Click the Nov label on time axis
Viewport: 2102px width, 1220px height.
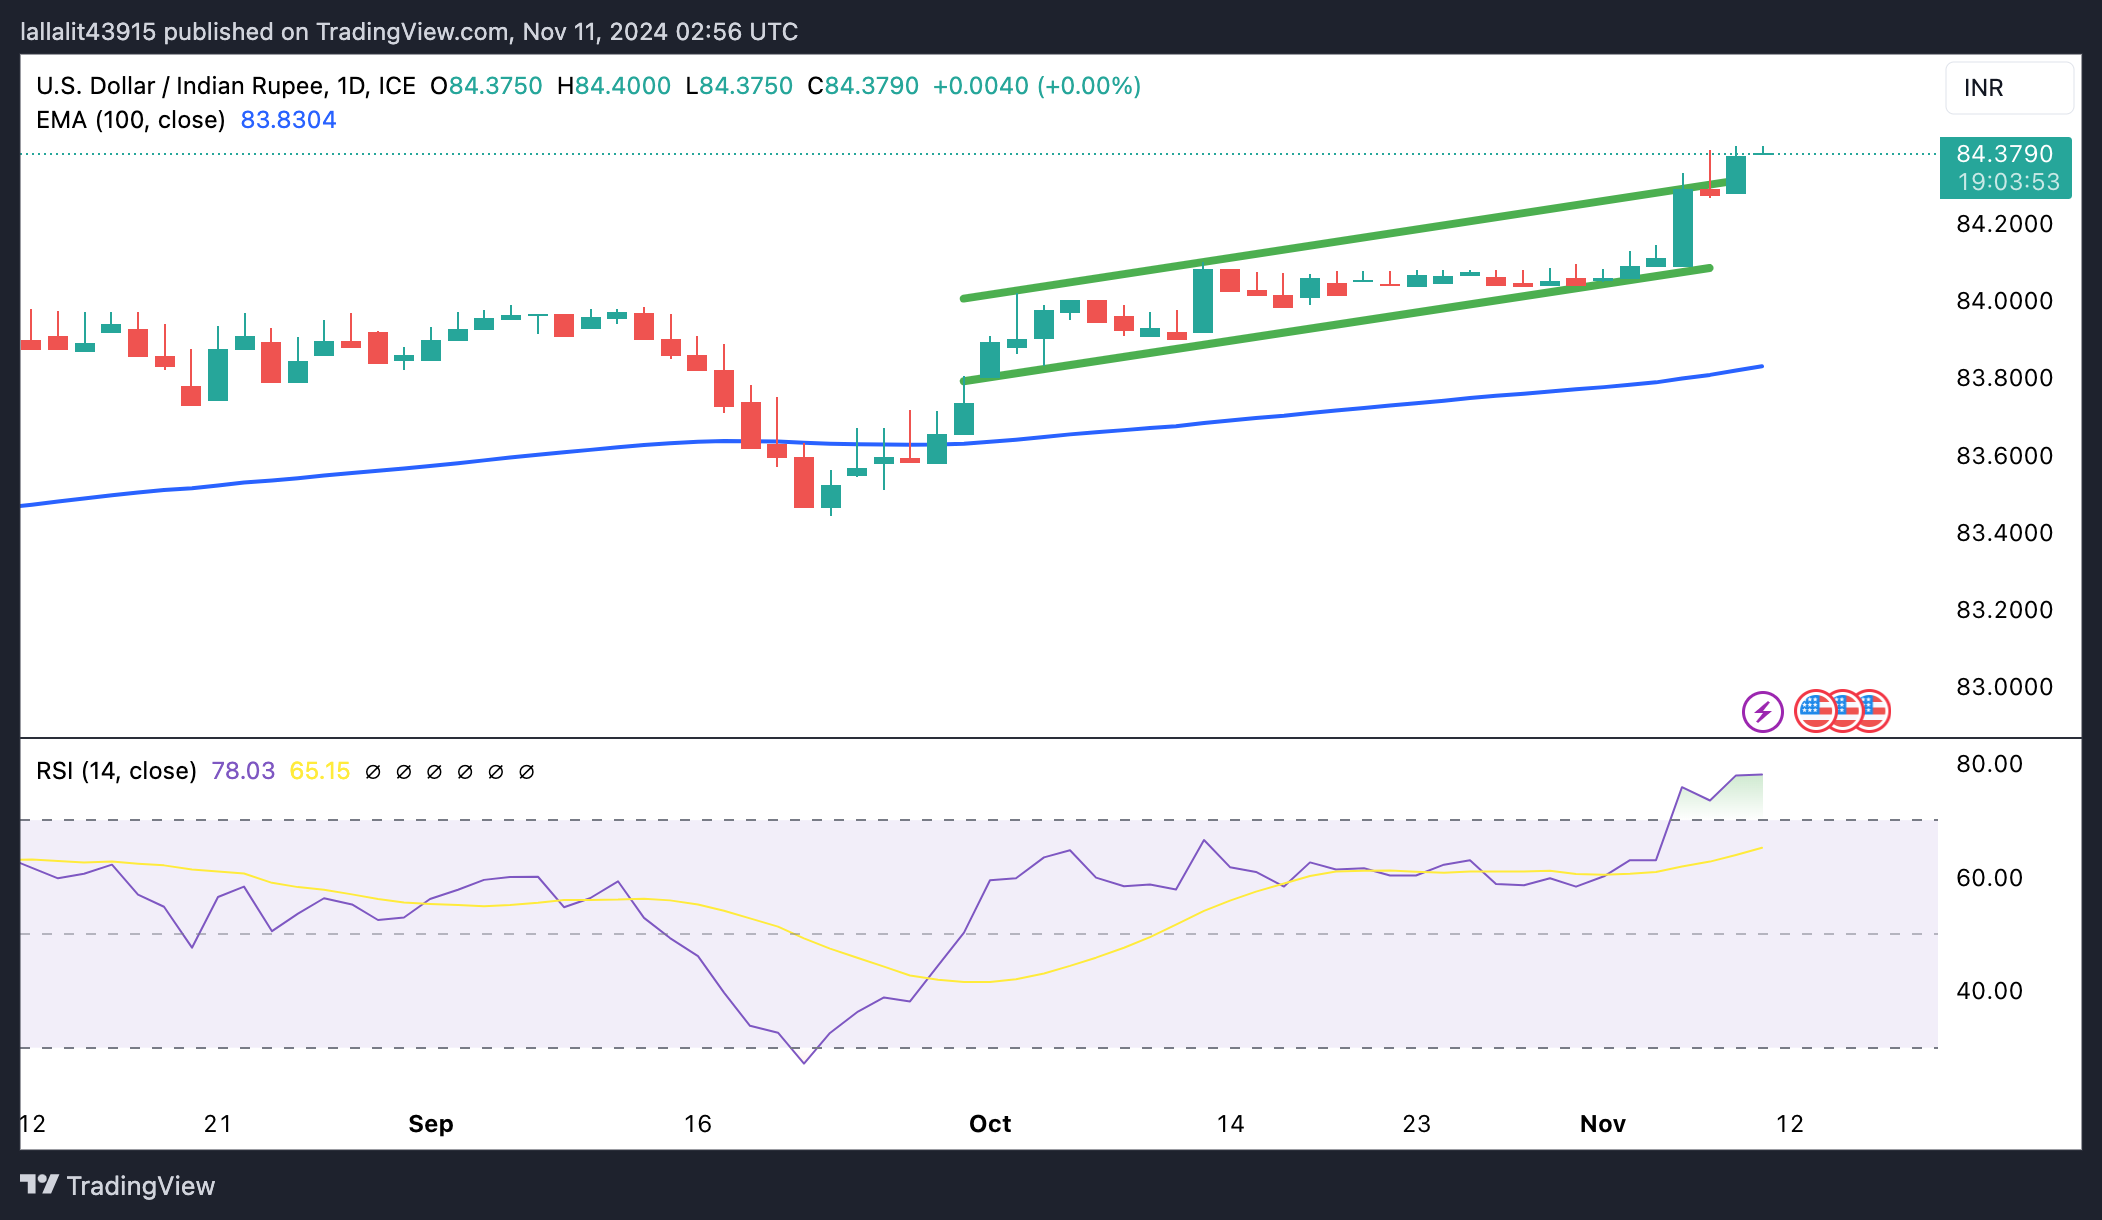click(1602, 1124)
